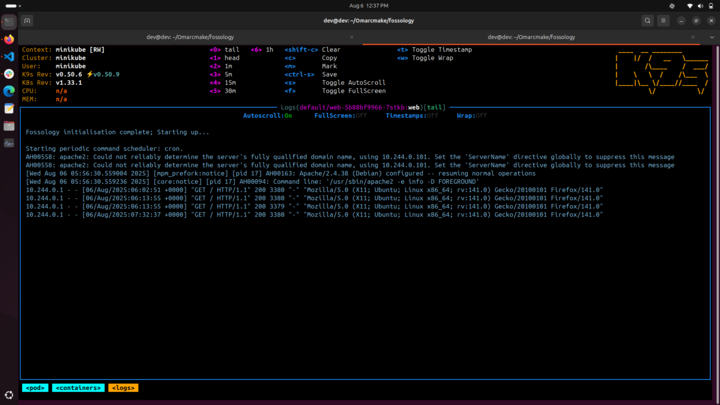
Task: Close the second terminal tab
Action: pos(693,37)
